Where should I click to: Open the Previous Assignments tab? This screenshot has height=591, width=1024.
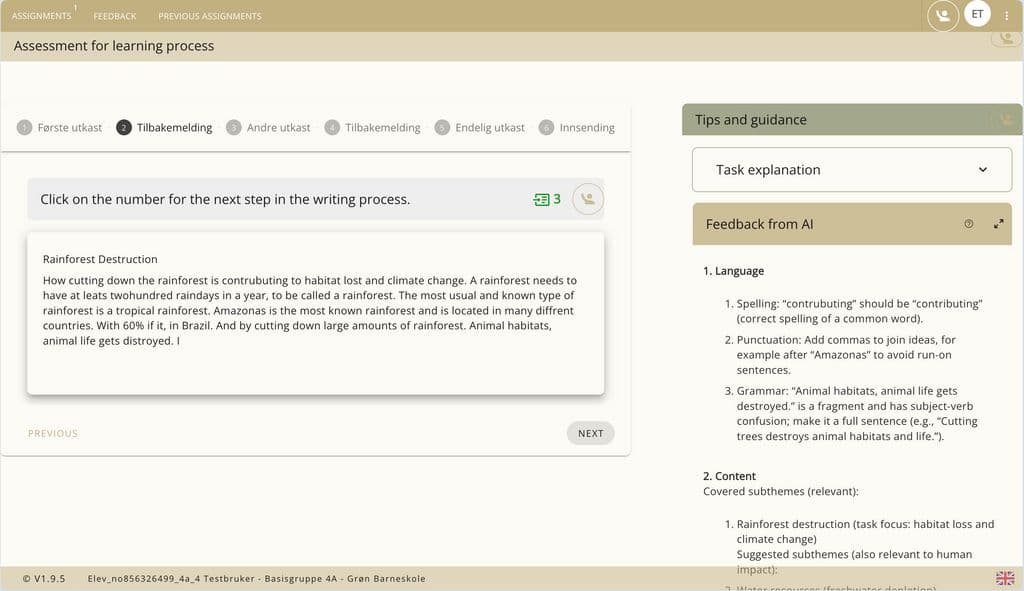210,16
